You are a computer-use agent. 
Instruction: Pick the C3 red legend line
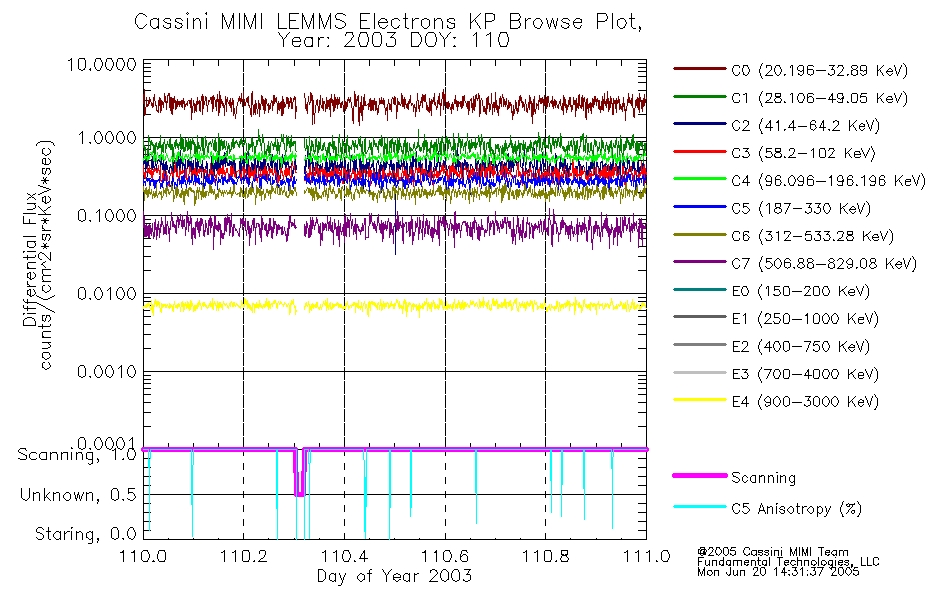[x=699, y=152]
